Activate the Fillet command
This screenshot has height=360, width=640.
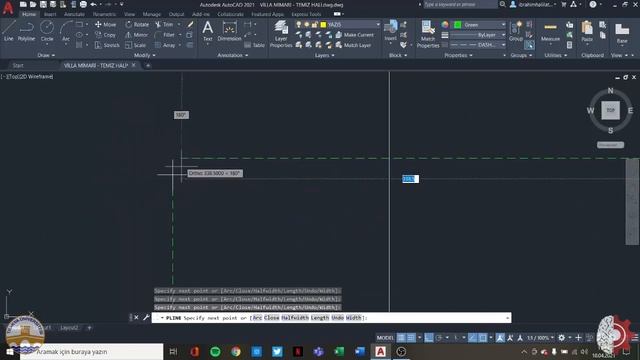tap(164, 35)
